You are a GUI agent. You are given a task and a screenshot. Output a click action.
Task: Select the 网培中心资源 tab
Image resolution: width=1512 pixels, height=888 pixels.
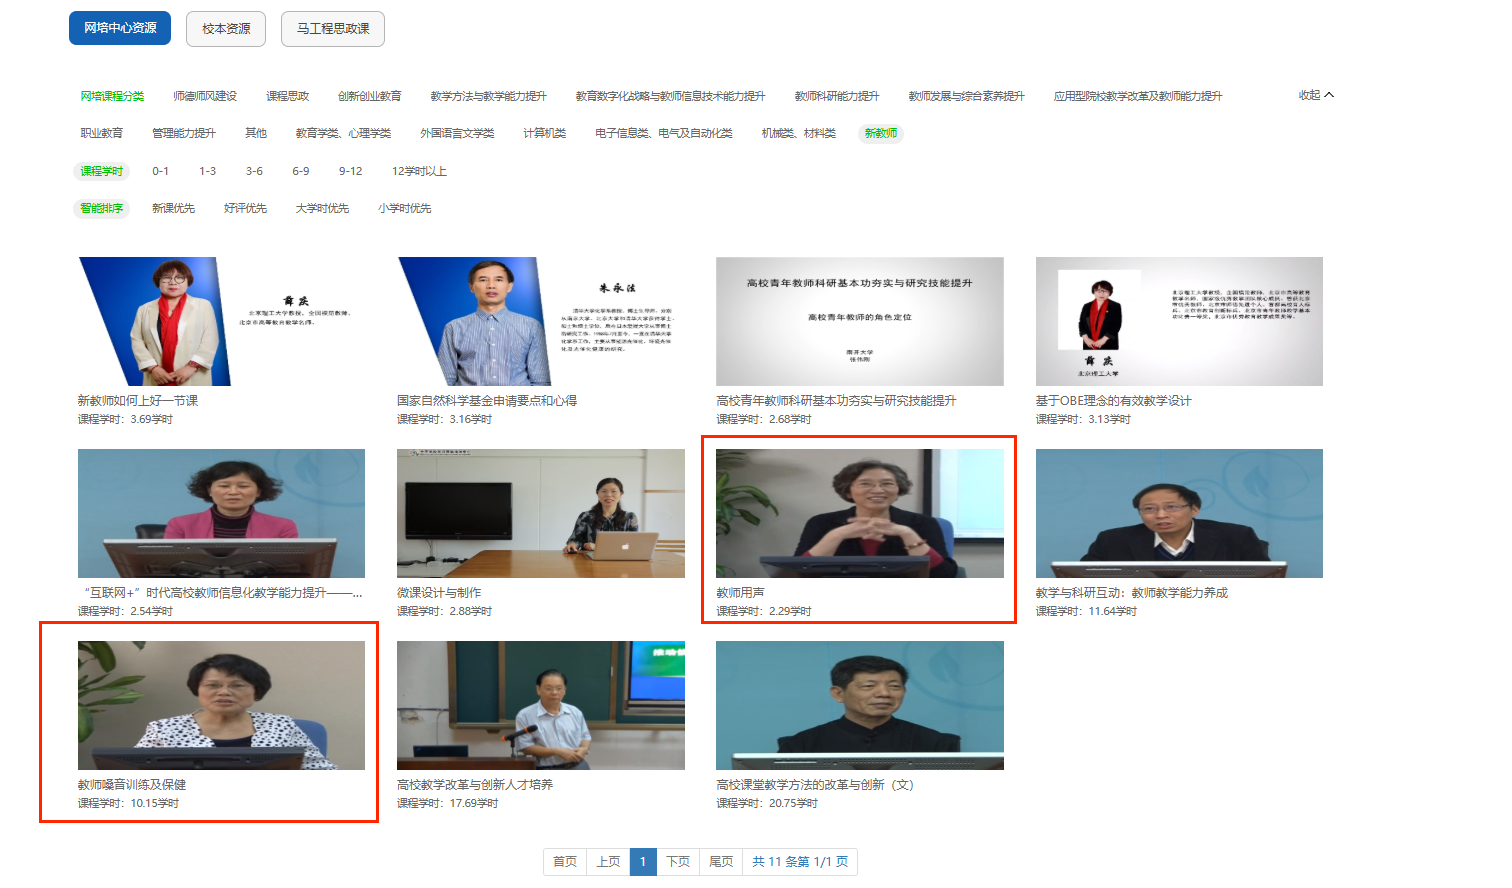[120, 28]
